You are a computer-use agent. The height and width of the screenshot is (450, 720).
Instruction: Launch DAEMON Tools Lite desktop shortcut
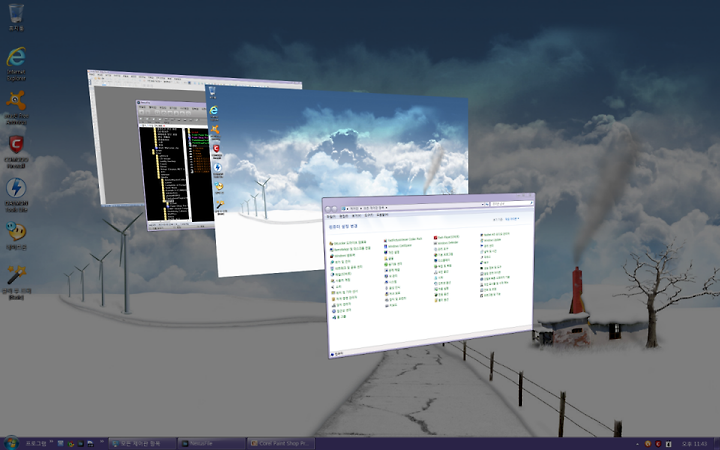[x=16, y=195]
